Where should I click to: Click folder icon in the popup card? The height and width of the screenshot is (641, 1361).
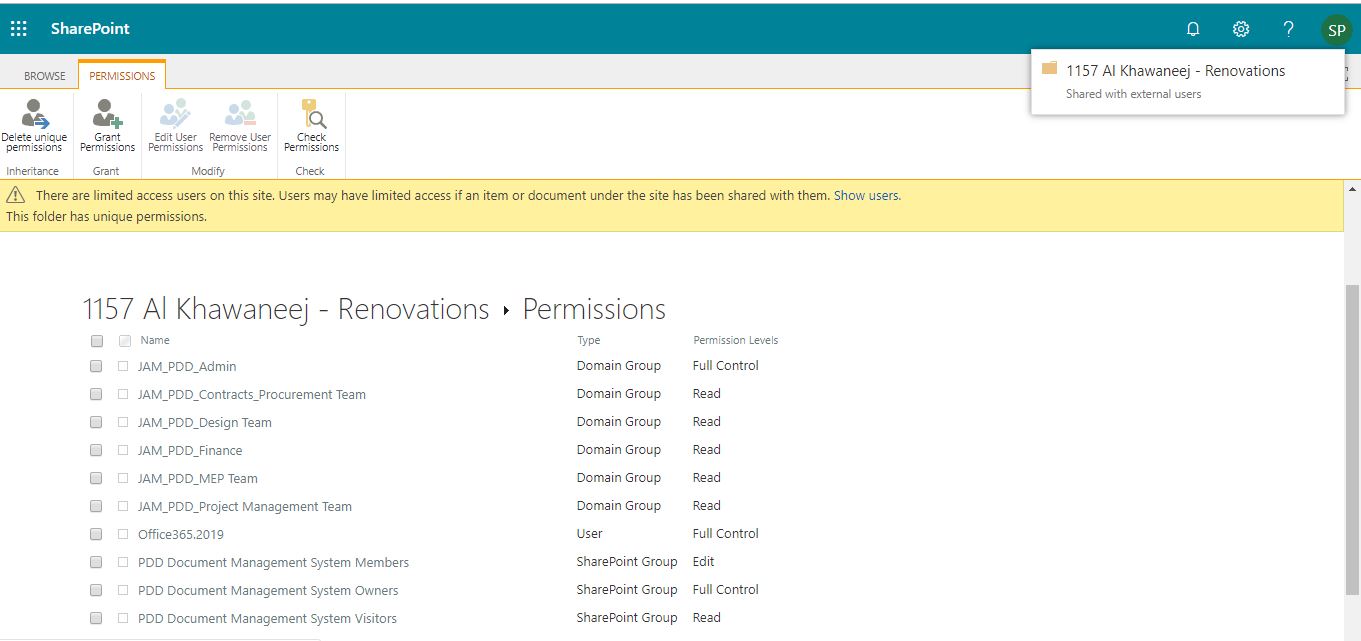(x=1049, y=69)
